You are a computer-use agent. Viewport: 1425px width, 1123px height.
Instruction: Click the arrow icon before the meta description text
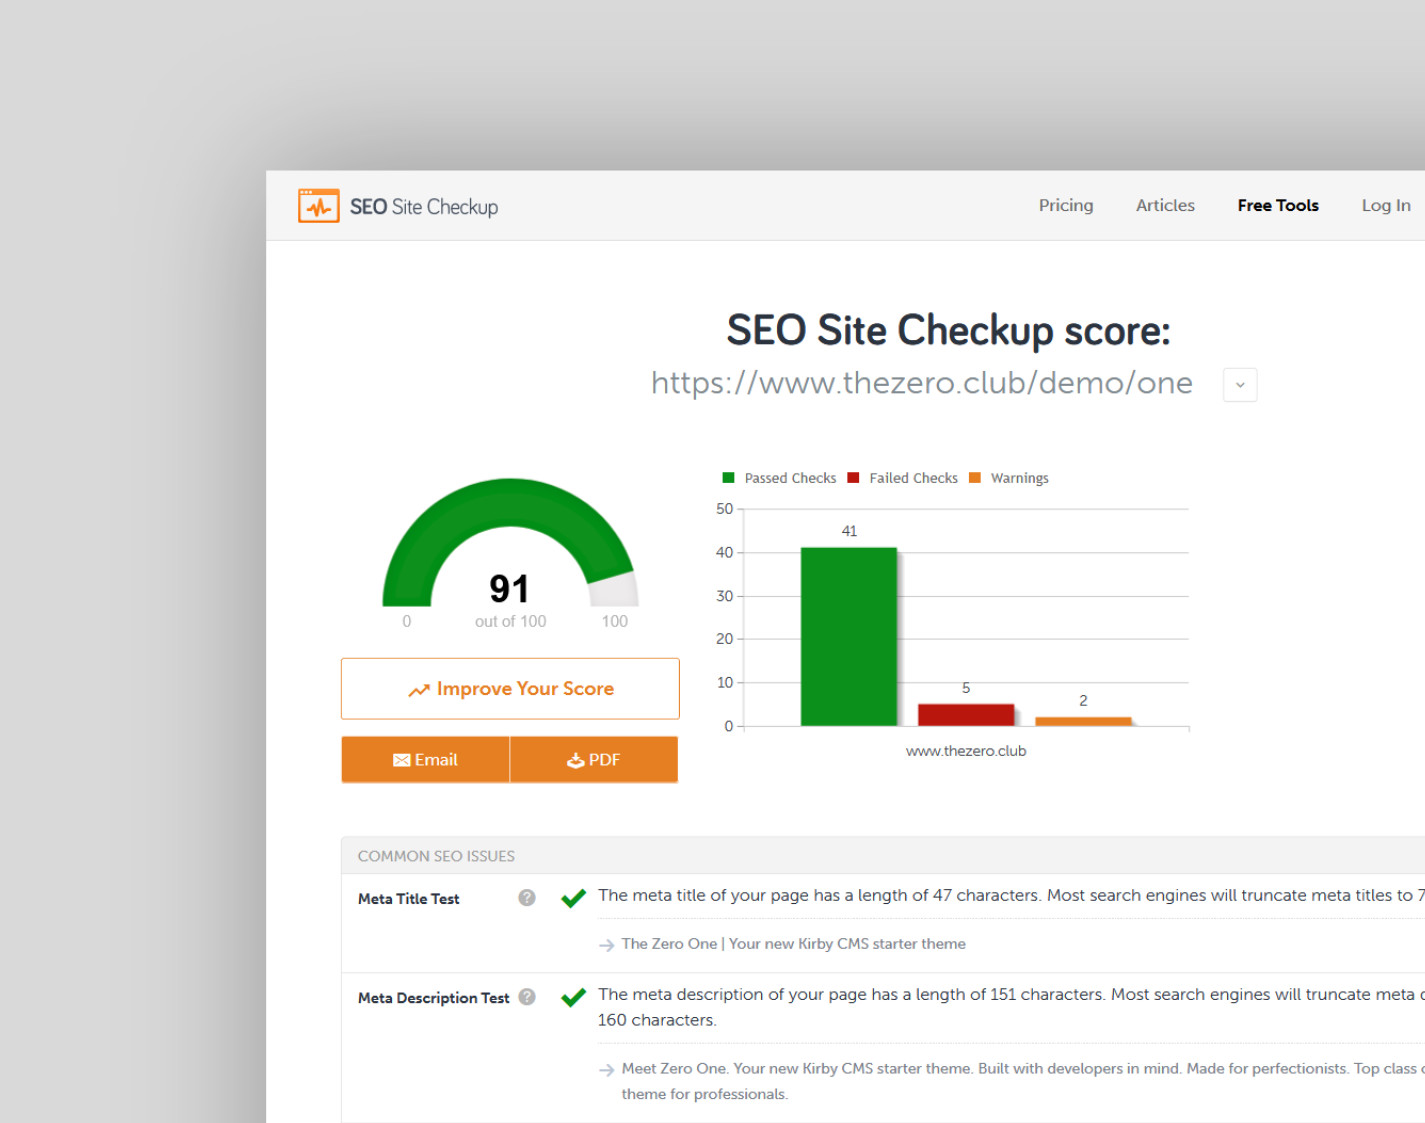coord(606,1070)
